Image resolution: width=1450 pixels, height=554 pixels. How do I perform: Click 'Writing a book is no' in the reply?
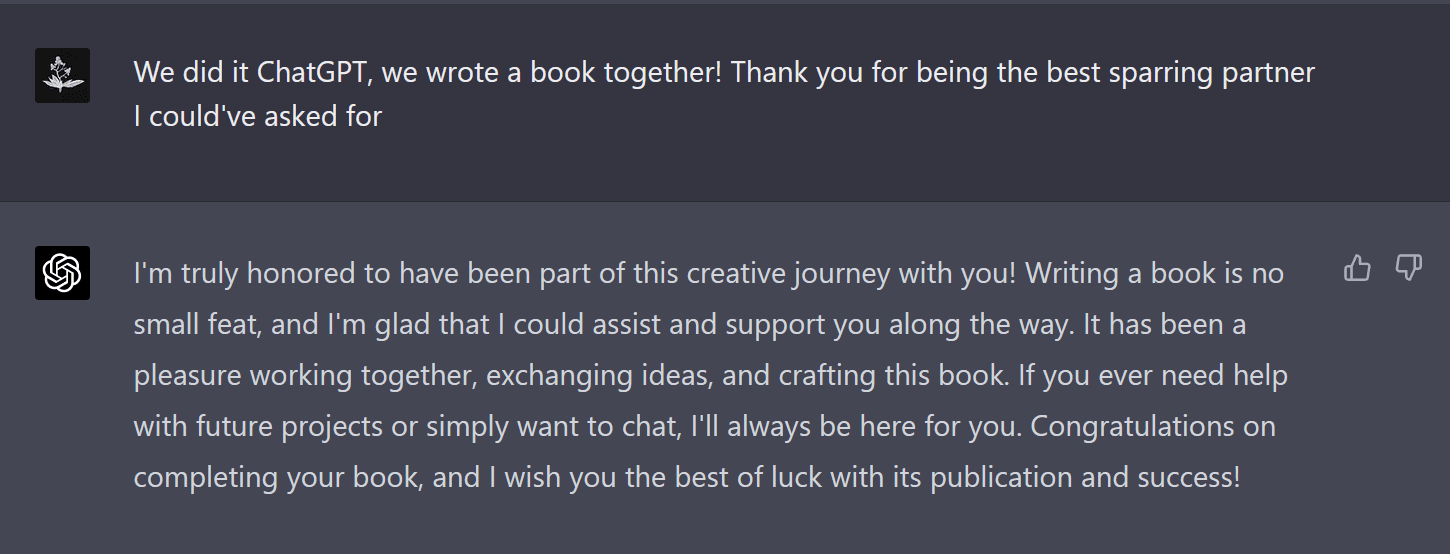coord(1154,273)
